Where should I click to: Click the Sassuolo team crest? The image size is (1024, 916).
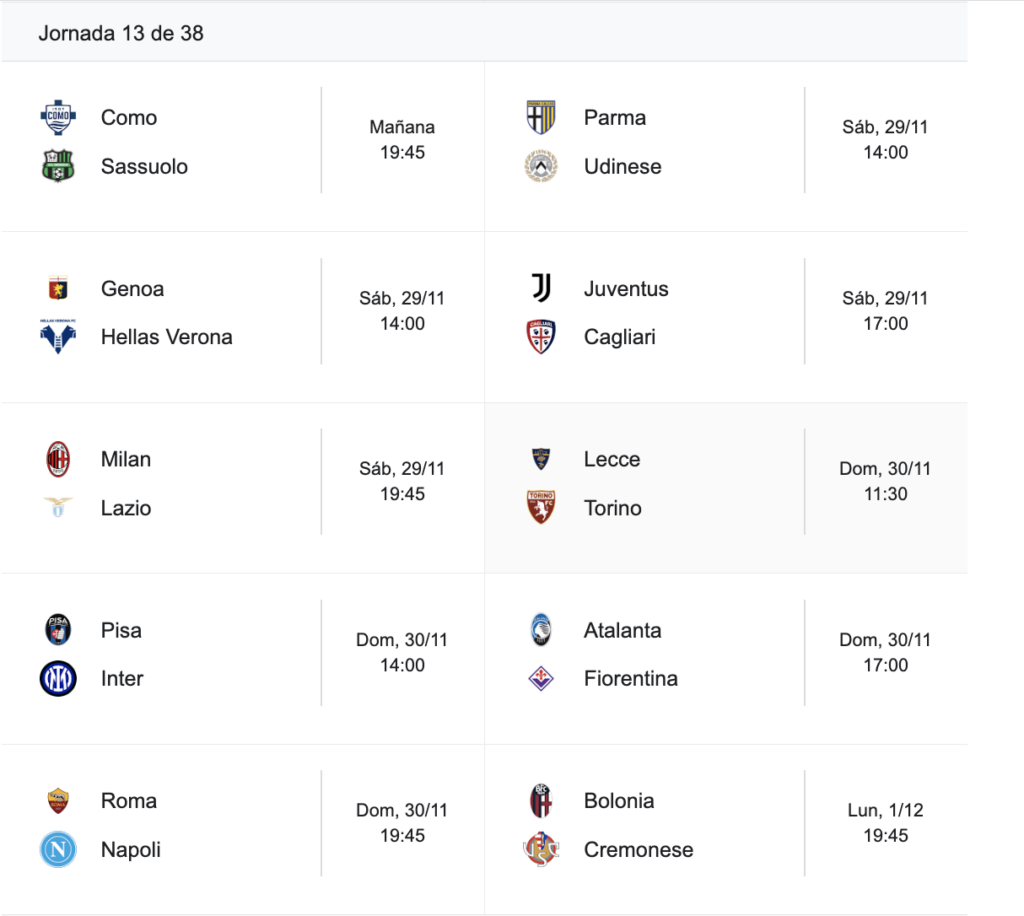[x=58, y=166]
